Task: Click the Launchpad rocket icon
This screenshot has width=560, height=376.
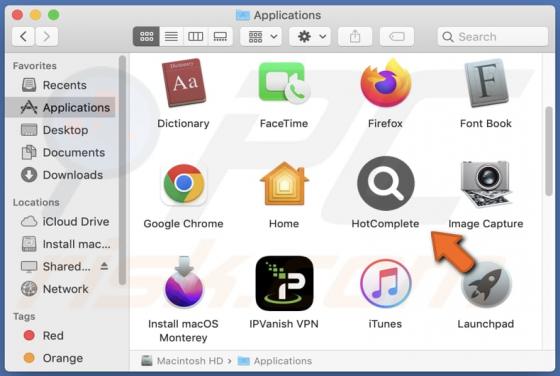Action: tap(486, 285)
